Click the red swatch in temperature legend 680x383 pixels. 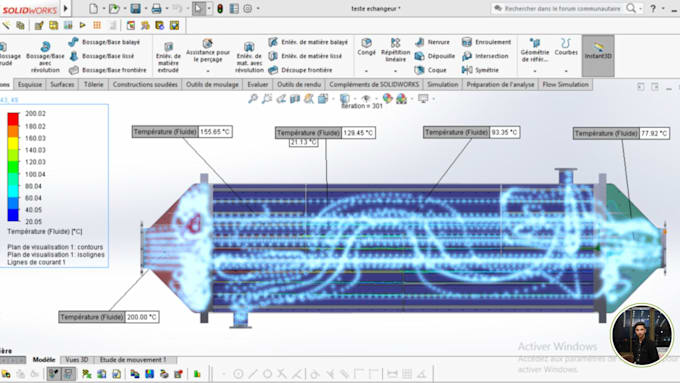(x=13, y=119)
